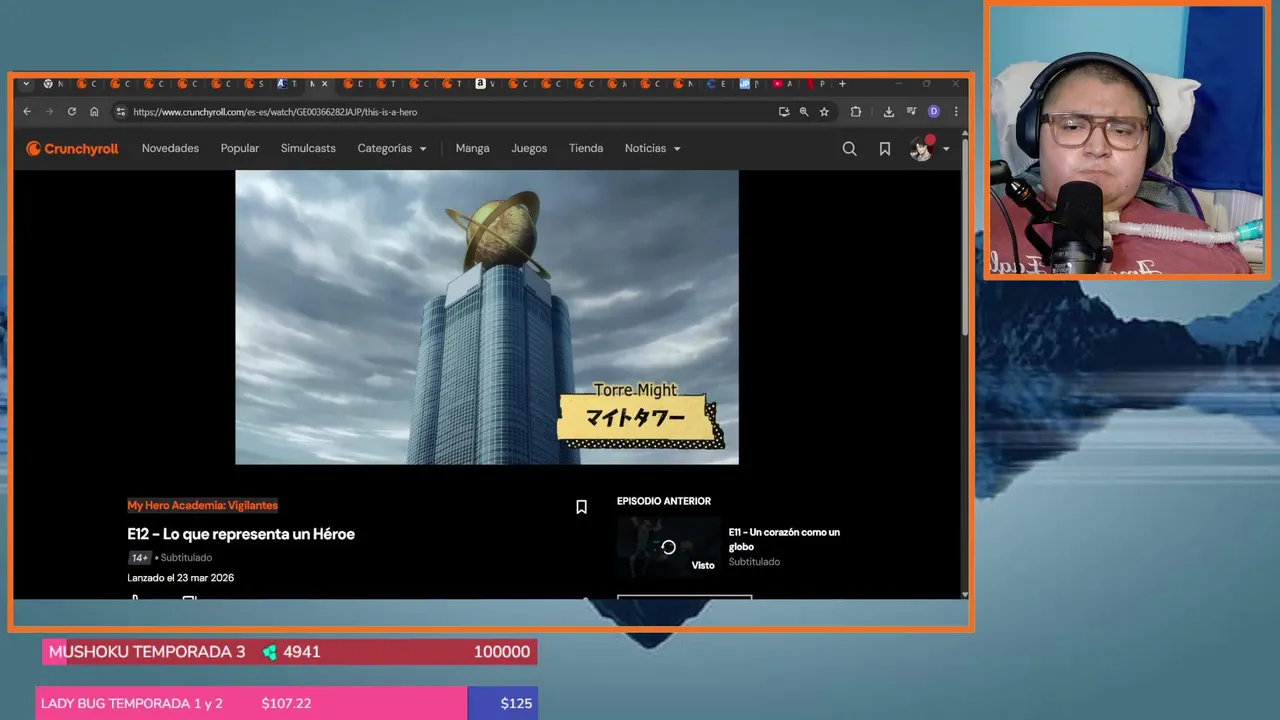1280x720 pixels.
Task: Bookmark this page with the star icon
Action: [x=824, y=112]
